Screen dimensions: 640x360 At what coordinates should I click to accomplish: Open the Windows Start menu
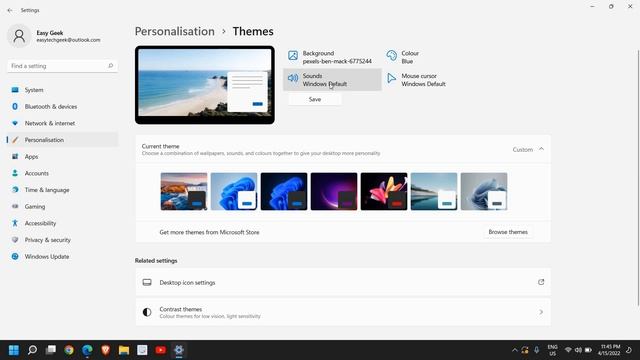14,350
